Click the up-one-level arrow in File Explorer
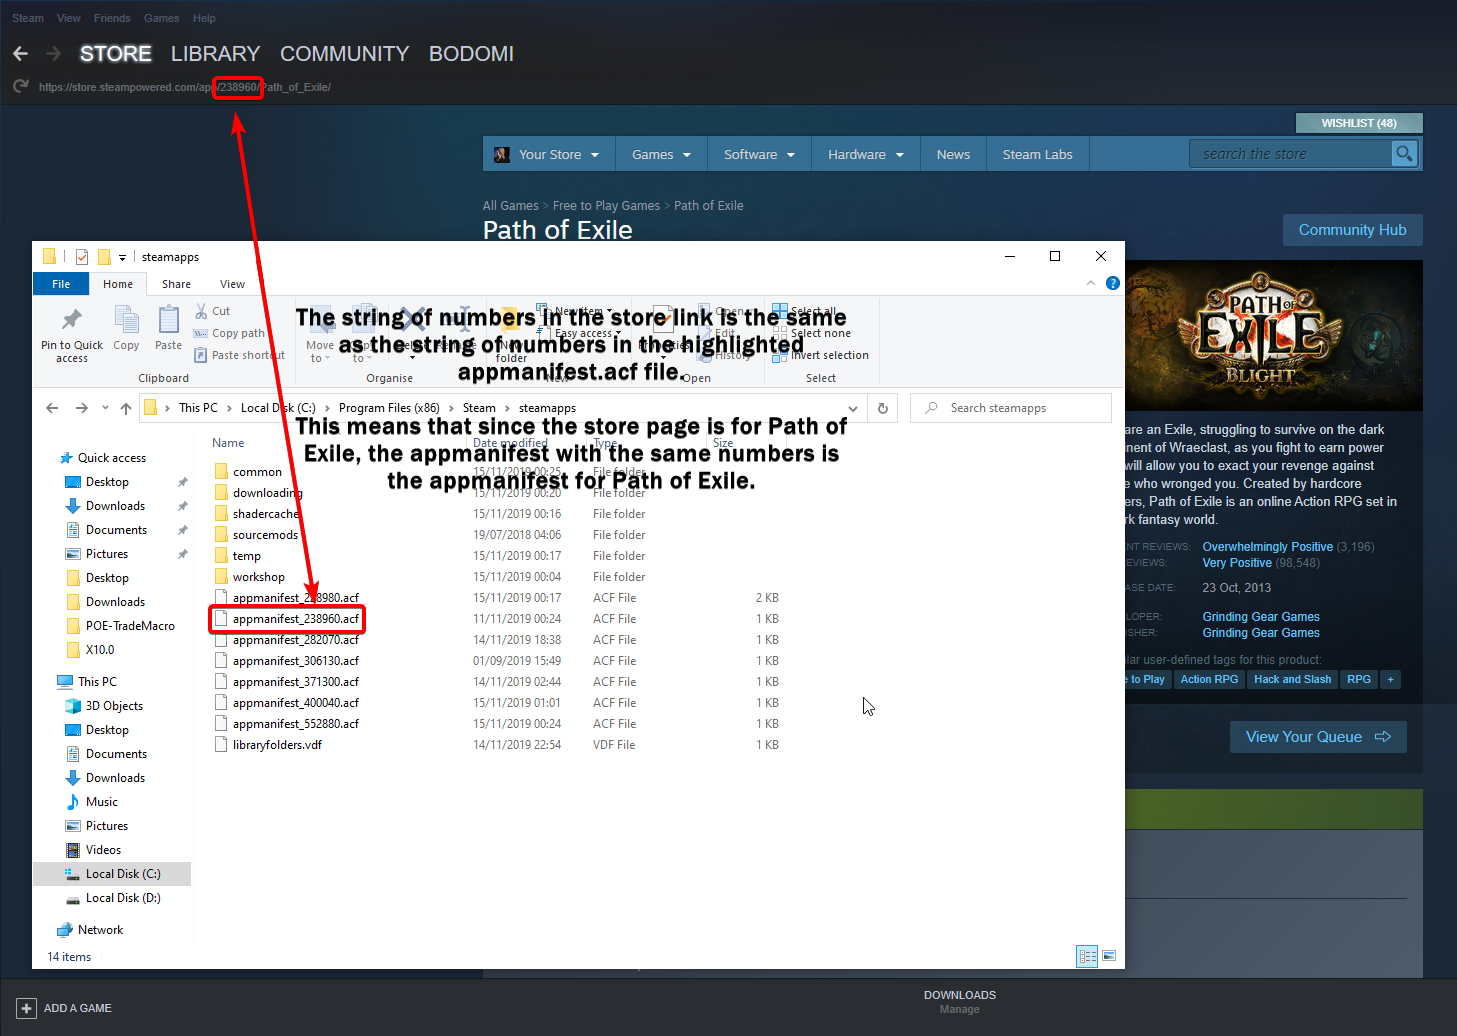Screen dimensions: 1457x1036 pyautogui.click(x=124, y=407)
